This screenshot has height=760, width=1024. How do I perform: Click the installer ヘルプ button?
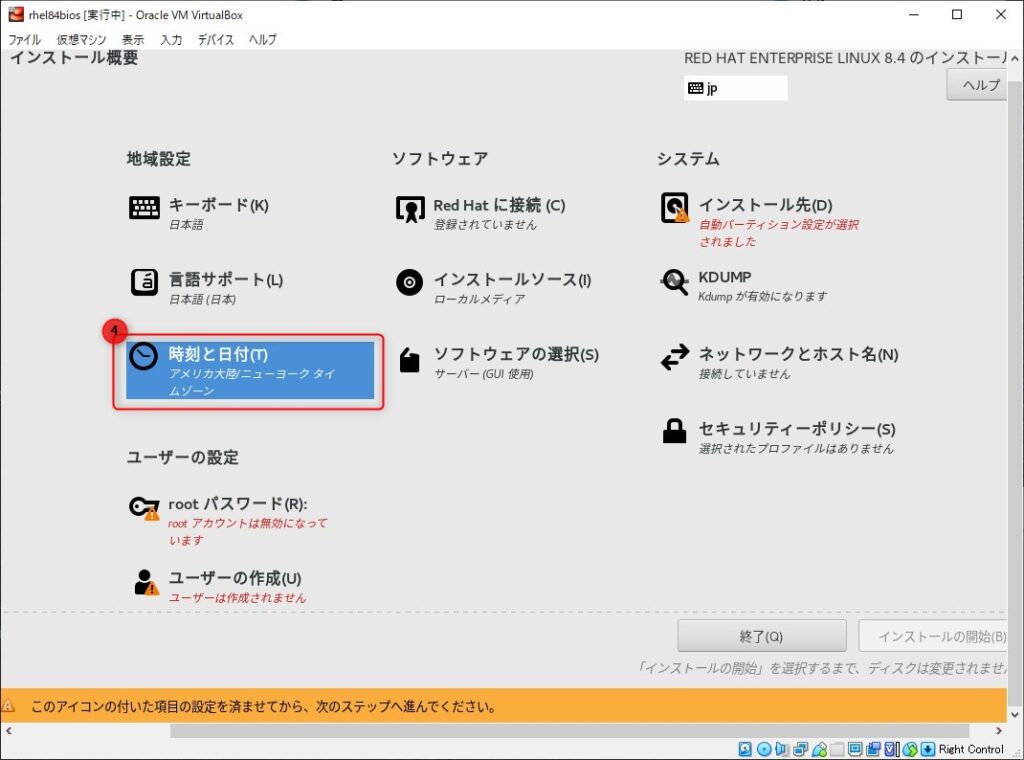(977, 86)
